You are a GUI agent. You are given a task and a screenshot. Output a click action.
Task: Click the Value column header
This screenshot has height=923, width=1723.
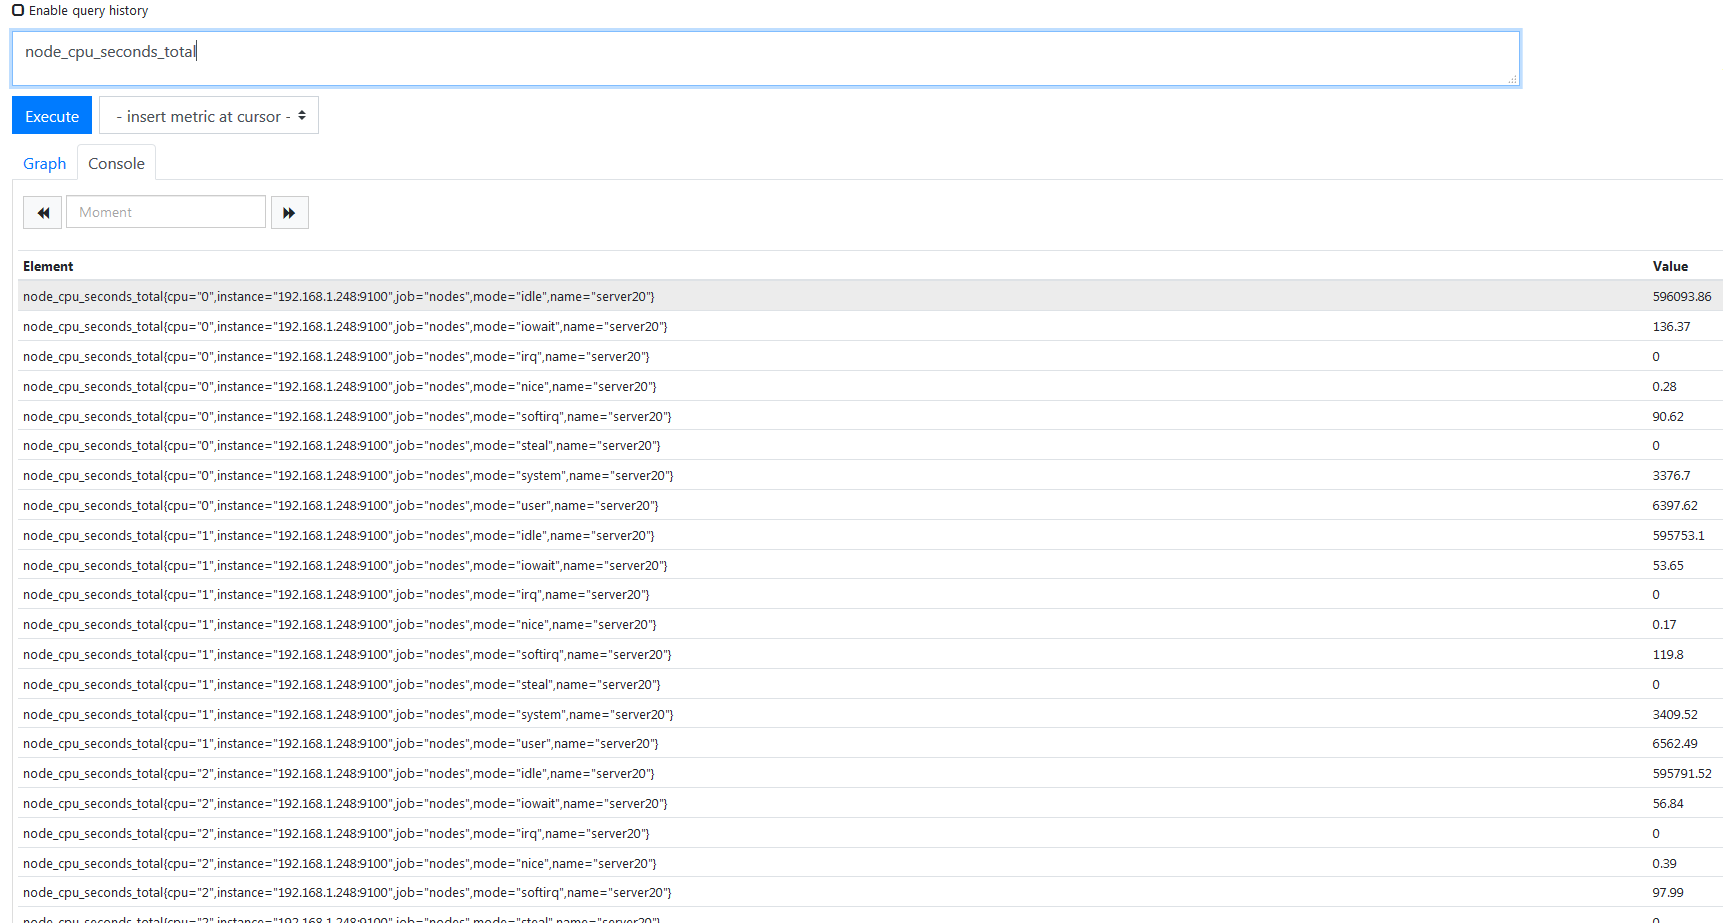click(1670, 267)
